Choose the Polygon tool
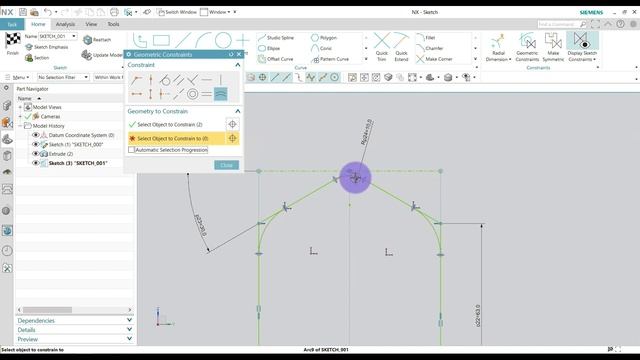 (324, 38)
